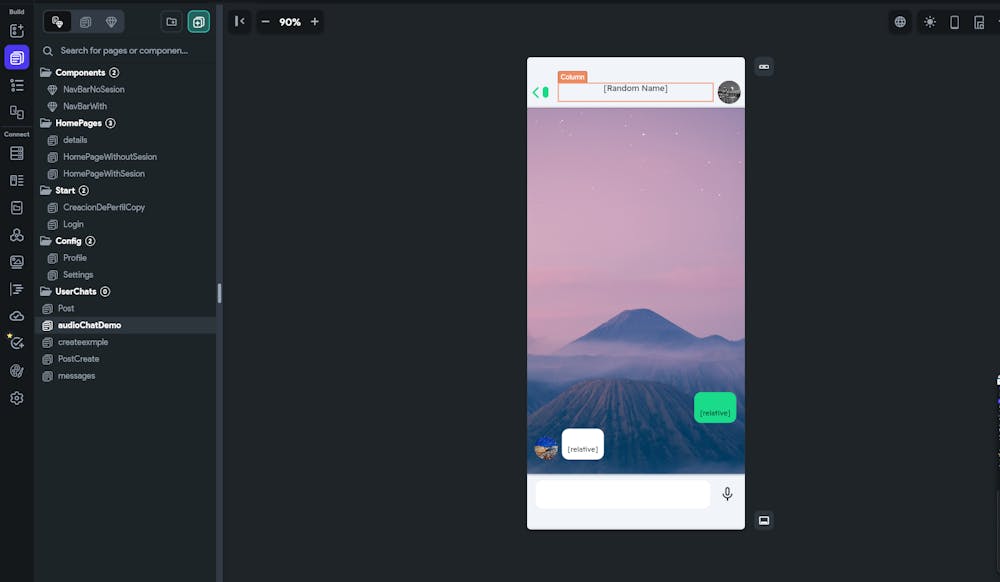Select the phone device preview icon
The height and width of the screenshot is (582, 1000).
[954, 22]
